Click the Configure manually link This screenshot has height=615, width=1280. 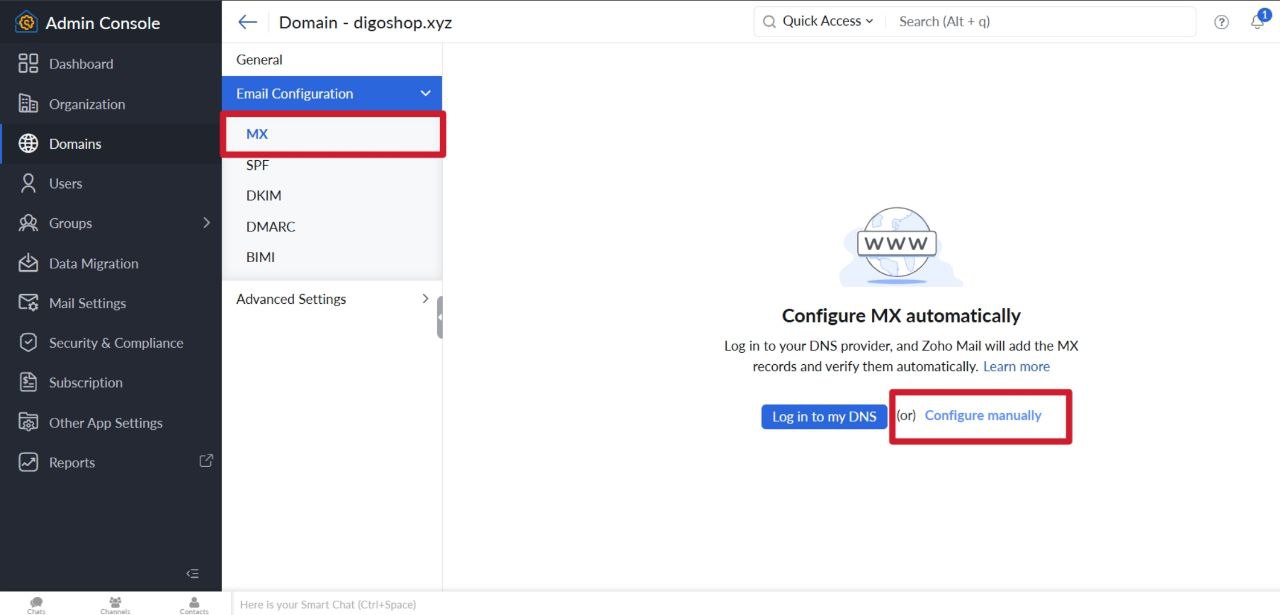point(983,415)
